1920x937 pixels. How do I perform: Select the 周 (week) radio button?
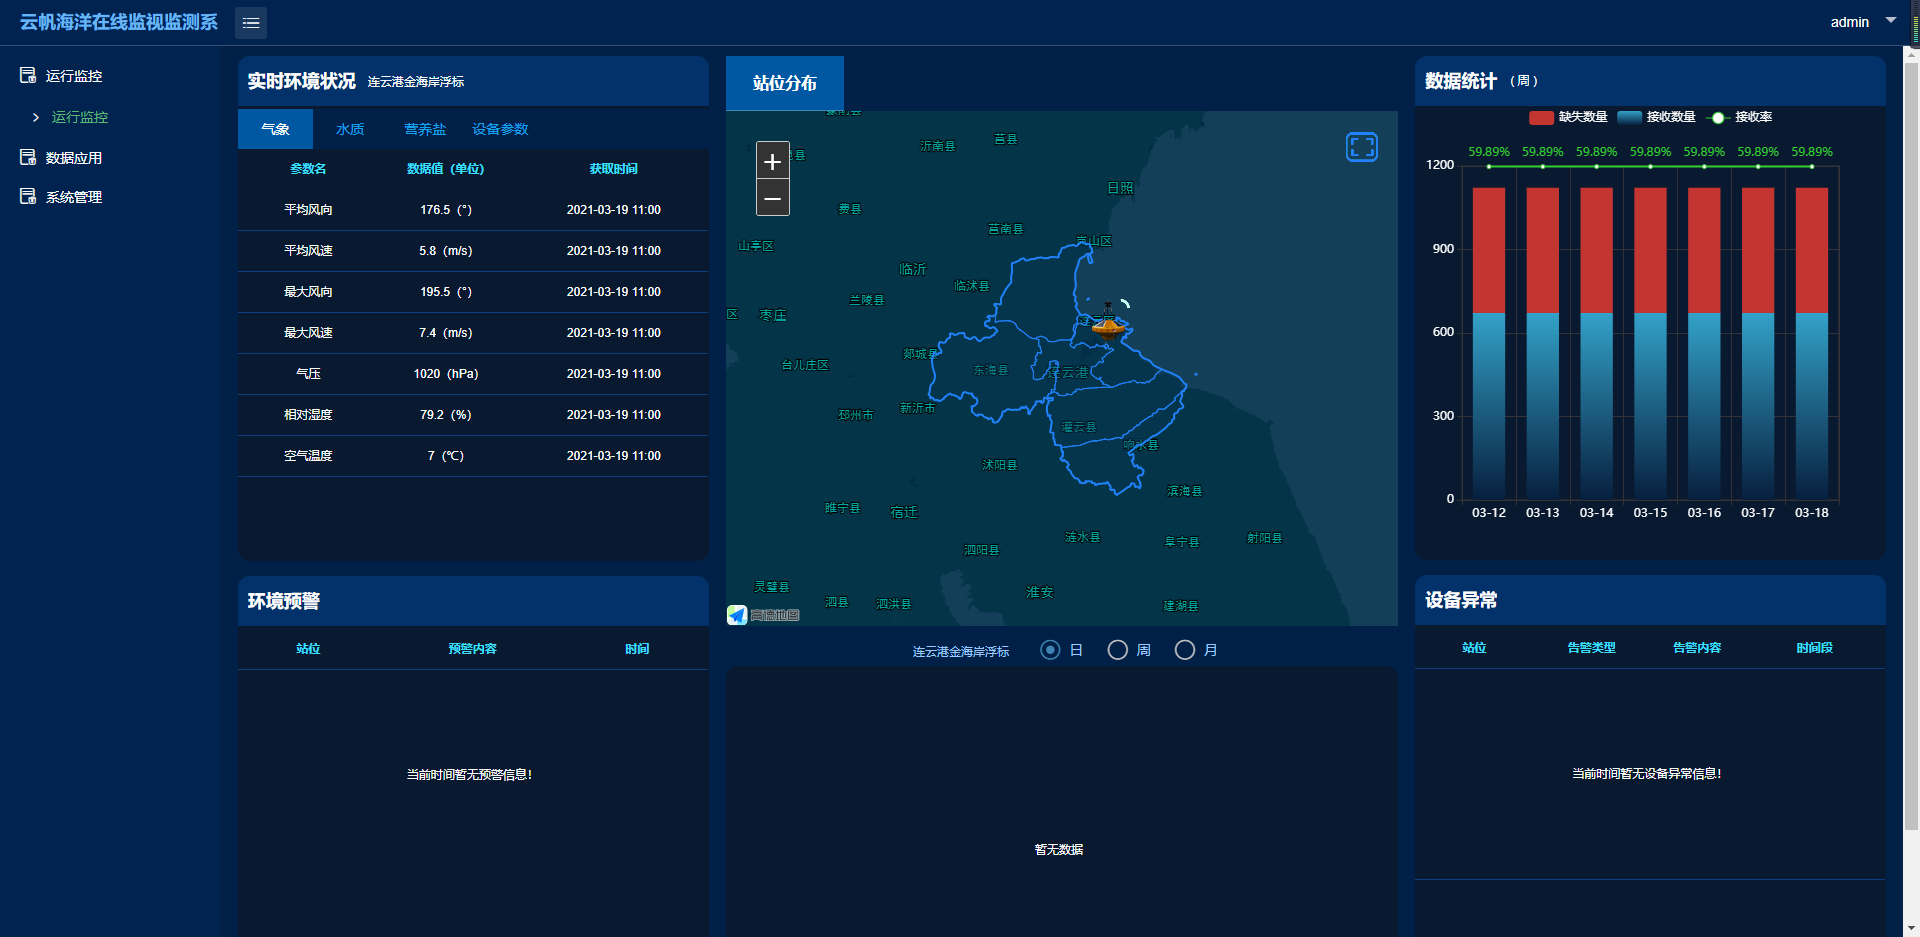[1117, 650]
